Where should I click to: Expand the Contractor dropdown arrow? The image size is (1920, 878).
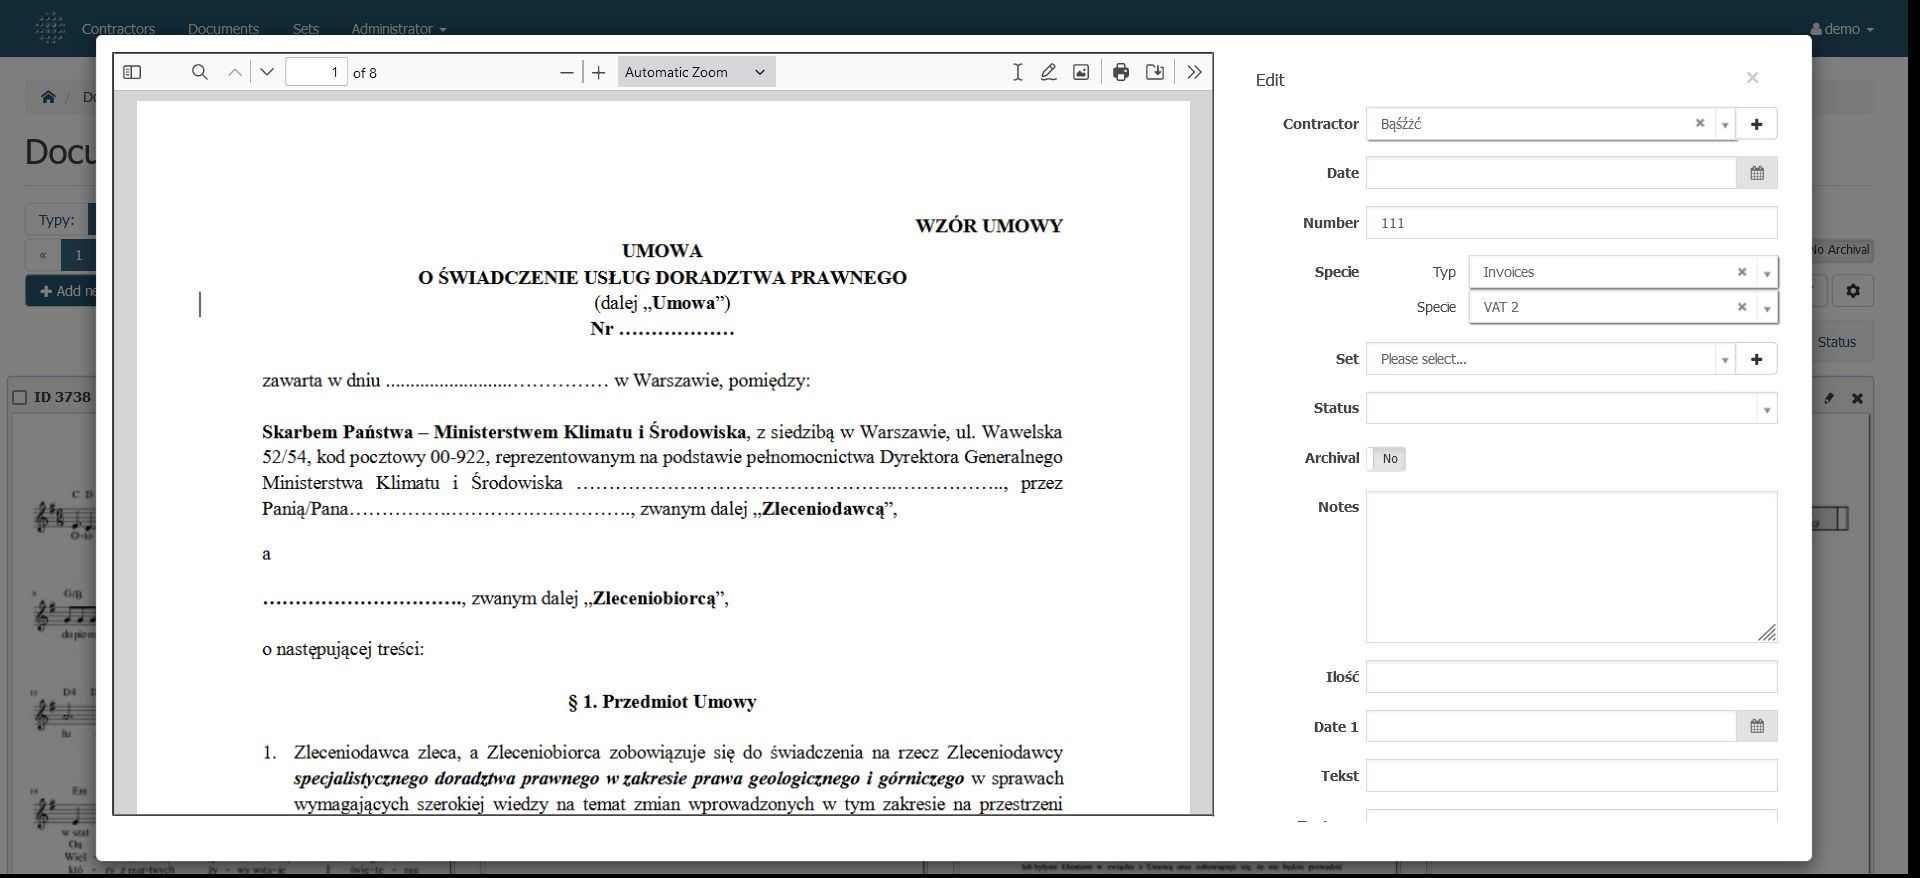tap(1725, 125)
